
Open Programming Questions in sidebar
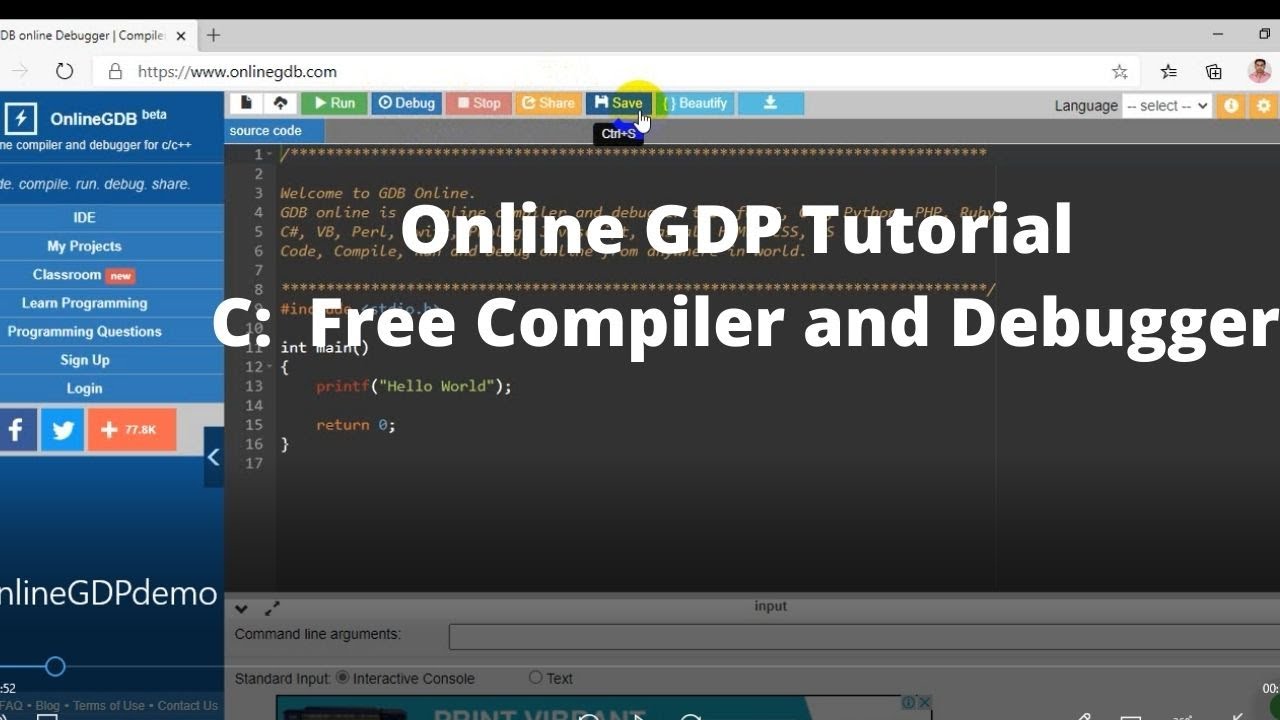84,331
